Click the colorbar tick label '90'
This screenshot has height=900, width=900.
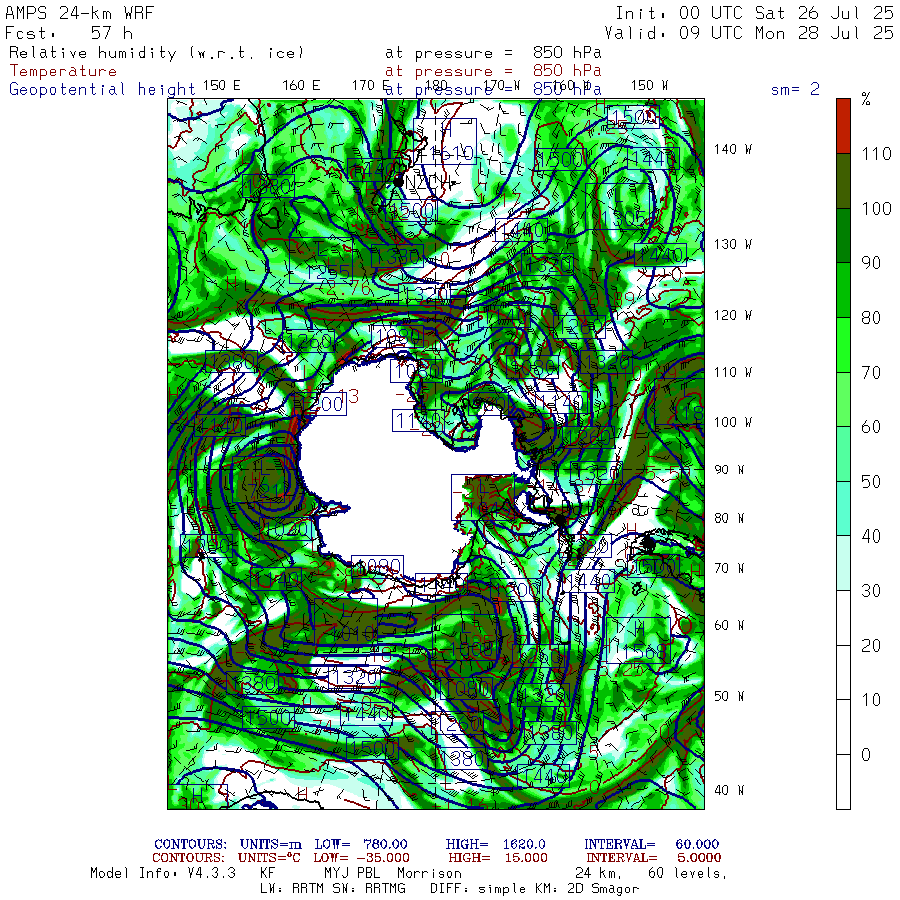click(x=871, y=263)
